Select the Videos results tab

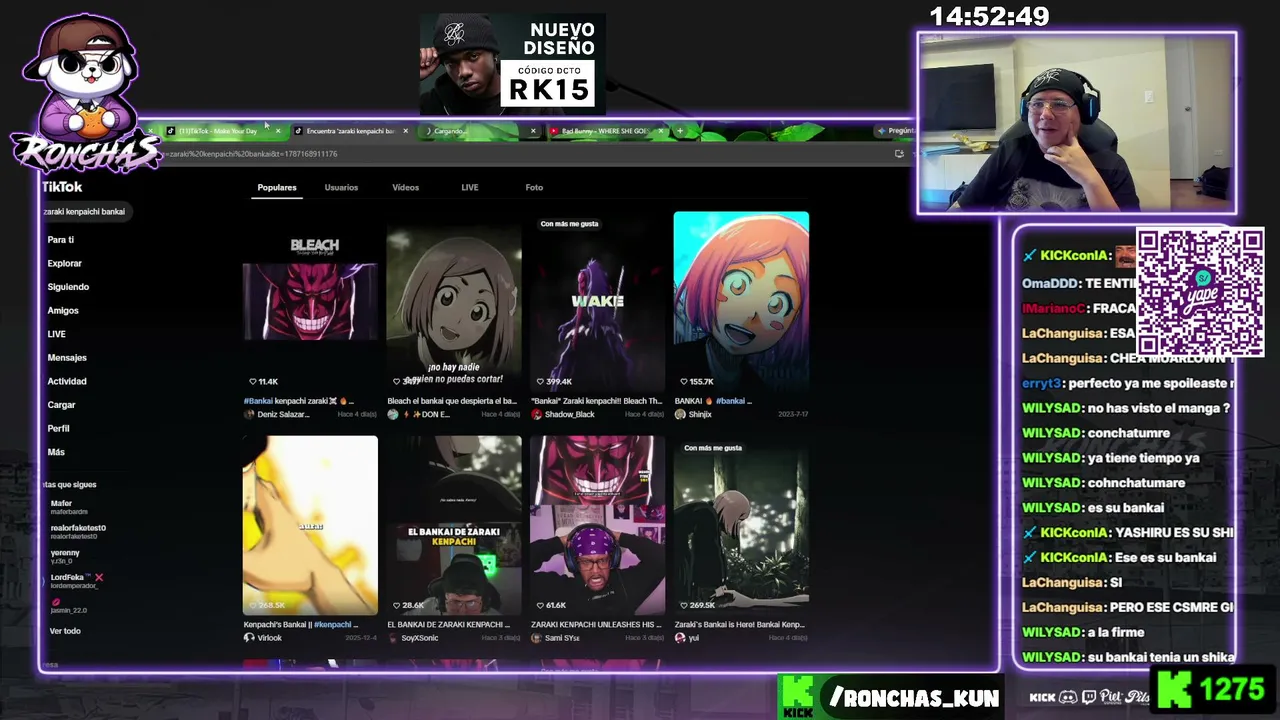405,188
